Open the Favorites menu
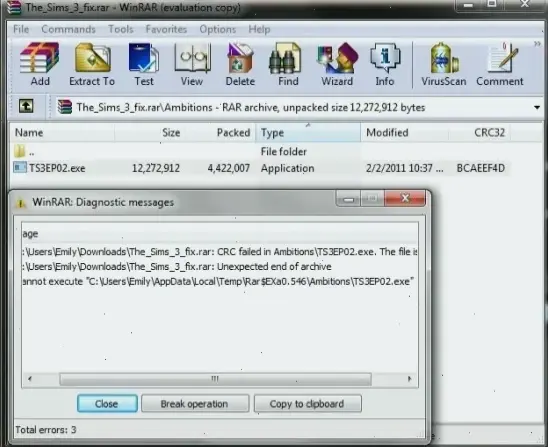Screen dimensions: 548x447 coord(166,29)
